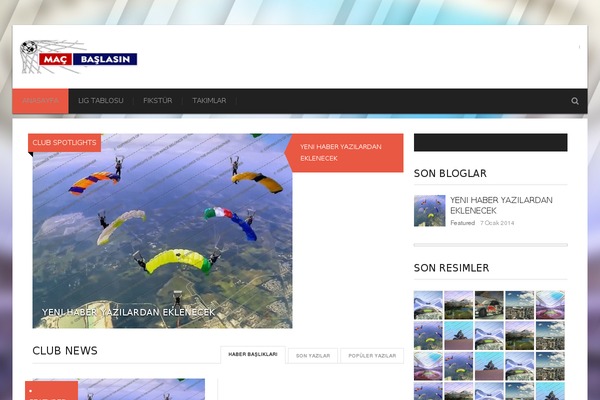
Task: Open first thumbnail in Son Resimler second row
Action: point(428,336)
